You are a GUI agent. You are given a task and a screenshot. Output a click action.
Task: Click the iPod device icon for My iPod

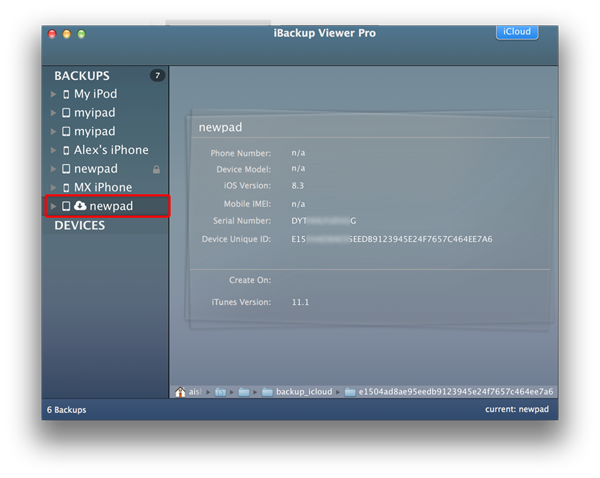coord(66,94)
